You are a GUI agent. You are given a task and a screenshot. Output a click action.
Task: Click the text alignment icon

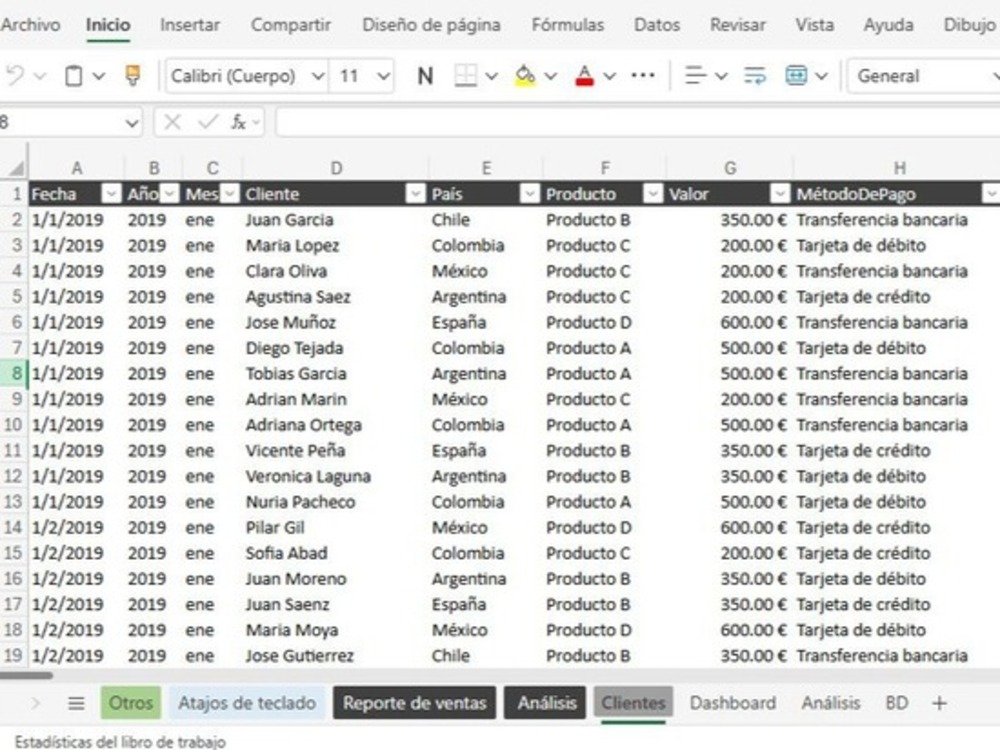pos(695,76)
